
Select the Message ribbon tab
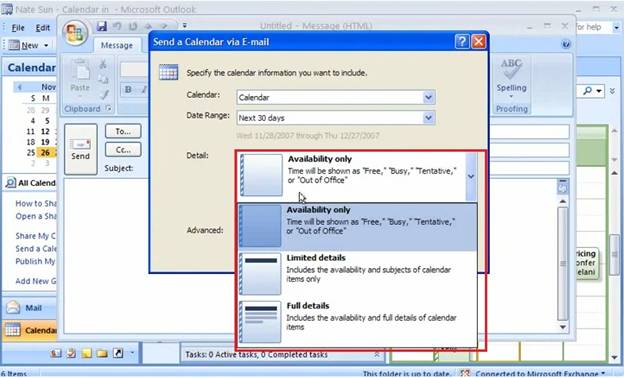click(x=117, y=45)
